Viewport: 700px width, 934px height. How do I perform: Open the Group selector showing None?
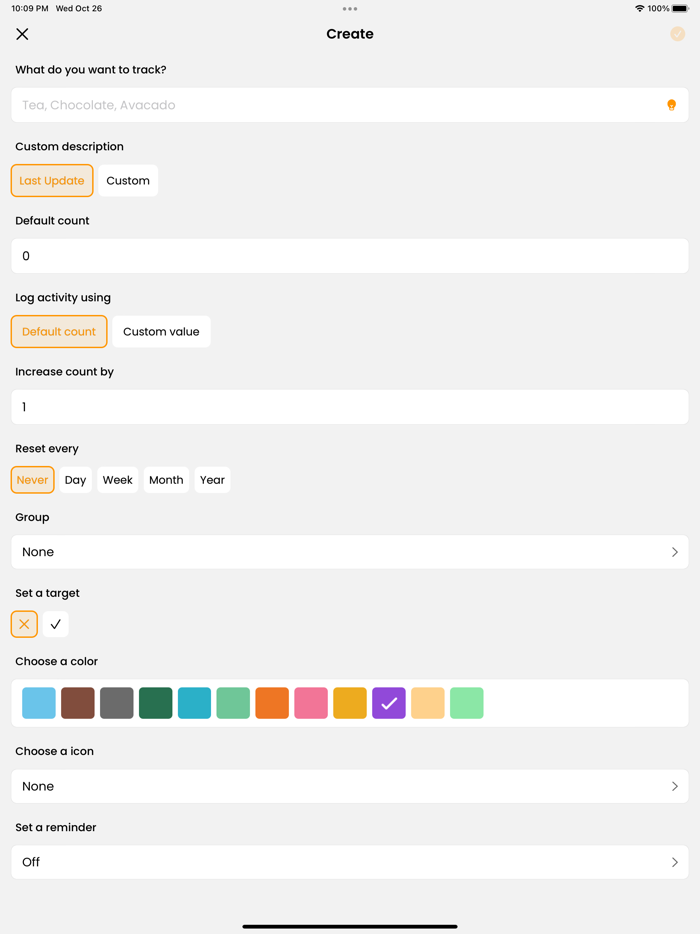click(x=349, y=551)
